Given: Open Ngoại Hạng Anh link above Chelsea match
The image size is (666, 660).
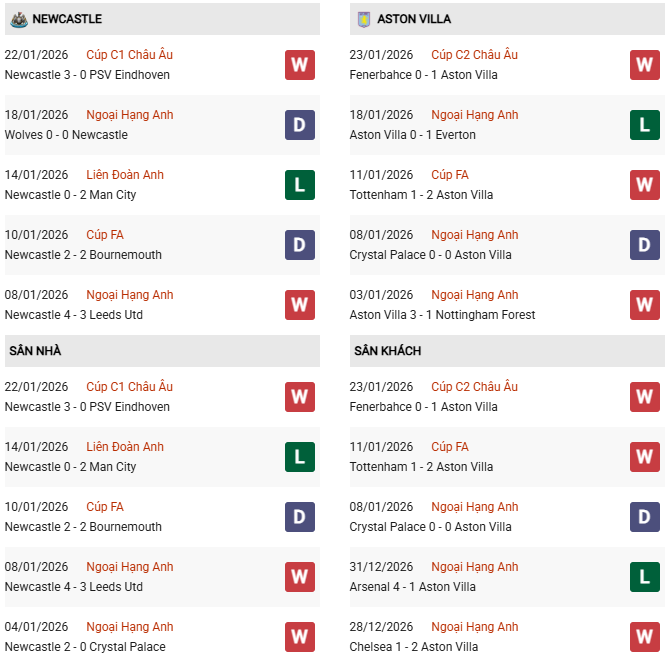Looking at the screenshot, I should coord(475,627).
